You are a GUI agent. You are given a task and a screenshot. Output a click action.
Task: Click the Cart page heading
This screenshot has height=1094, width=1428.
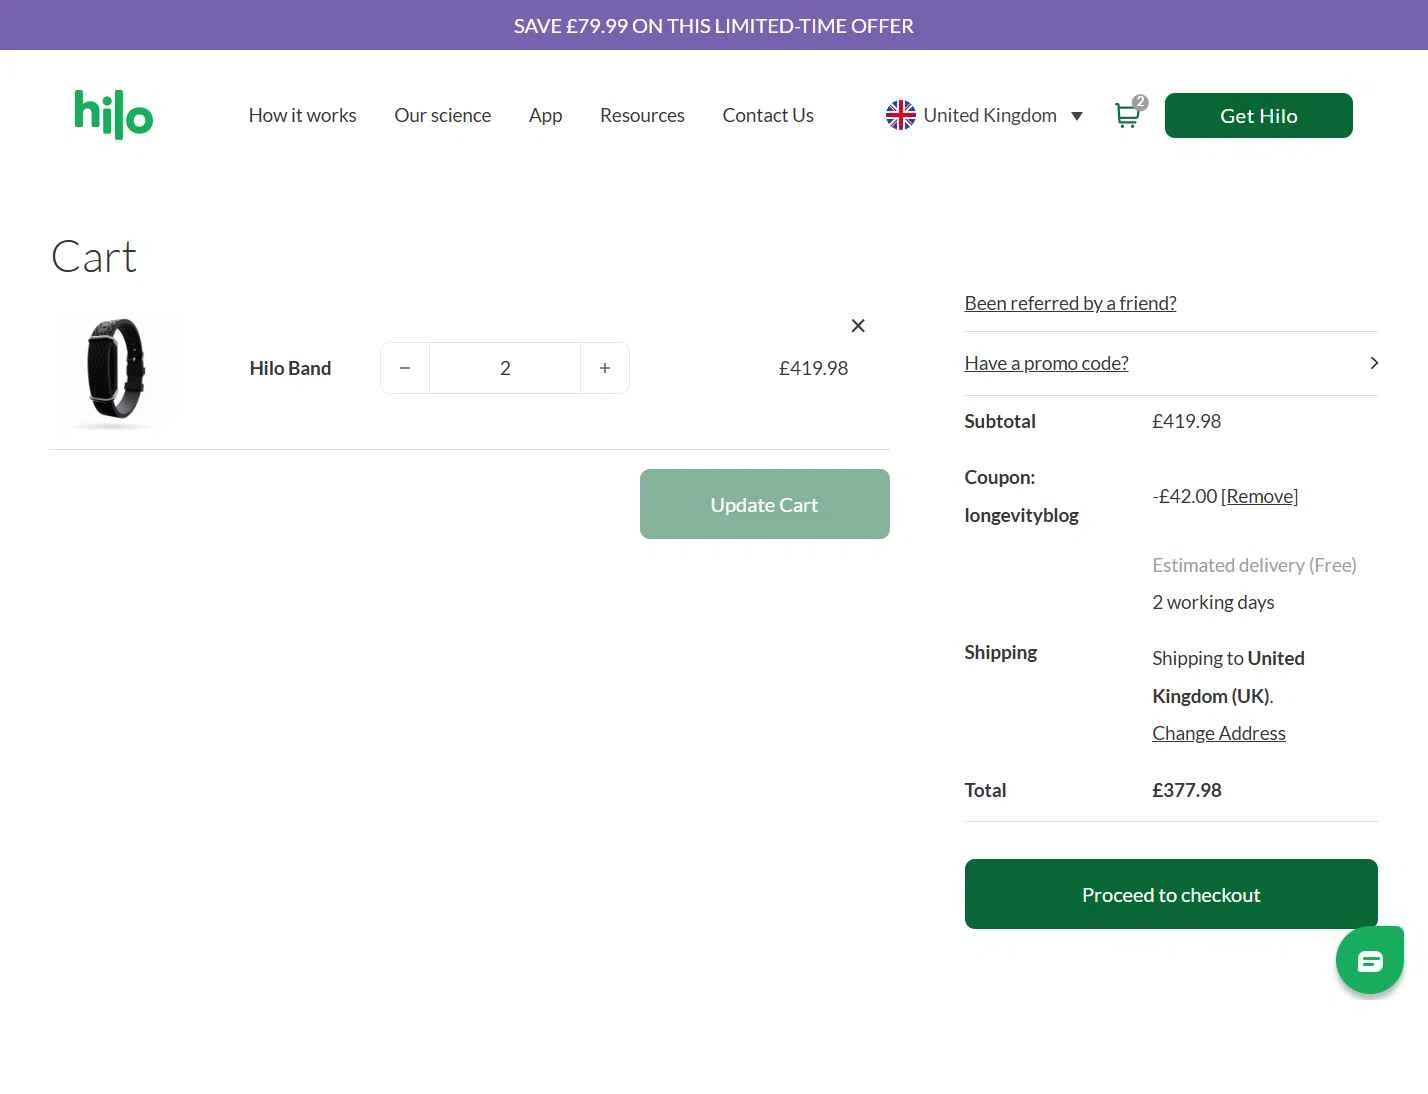pos(94,257)
